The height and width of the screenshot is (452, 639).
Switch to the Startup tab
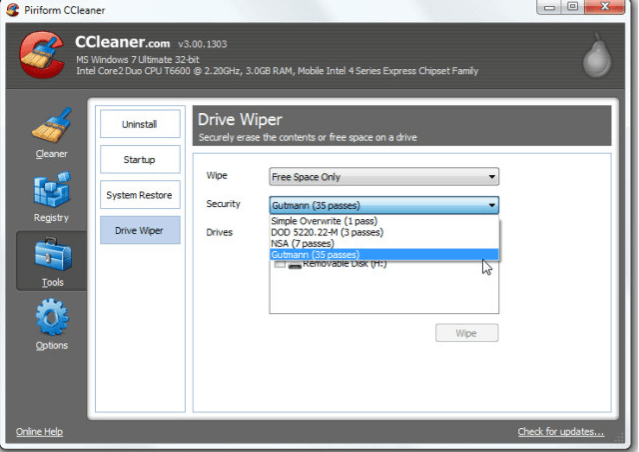point(140,159)
